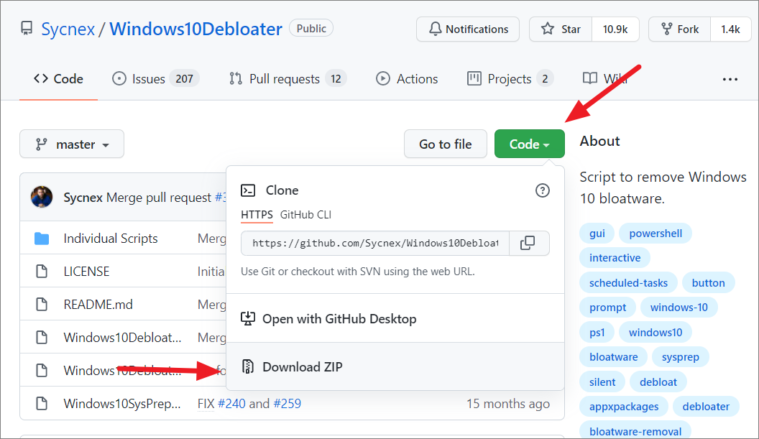
Task: Click the scheduled-tasks topic tag
Action: (628, 283)
